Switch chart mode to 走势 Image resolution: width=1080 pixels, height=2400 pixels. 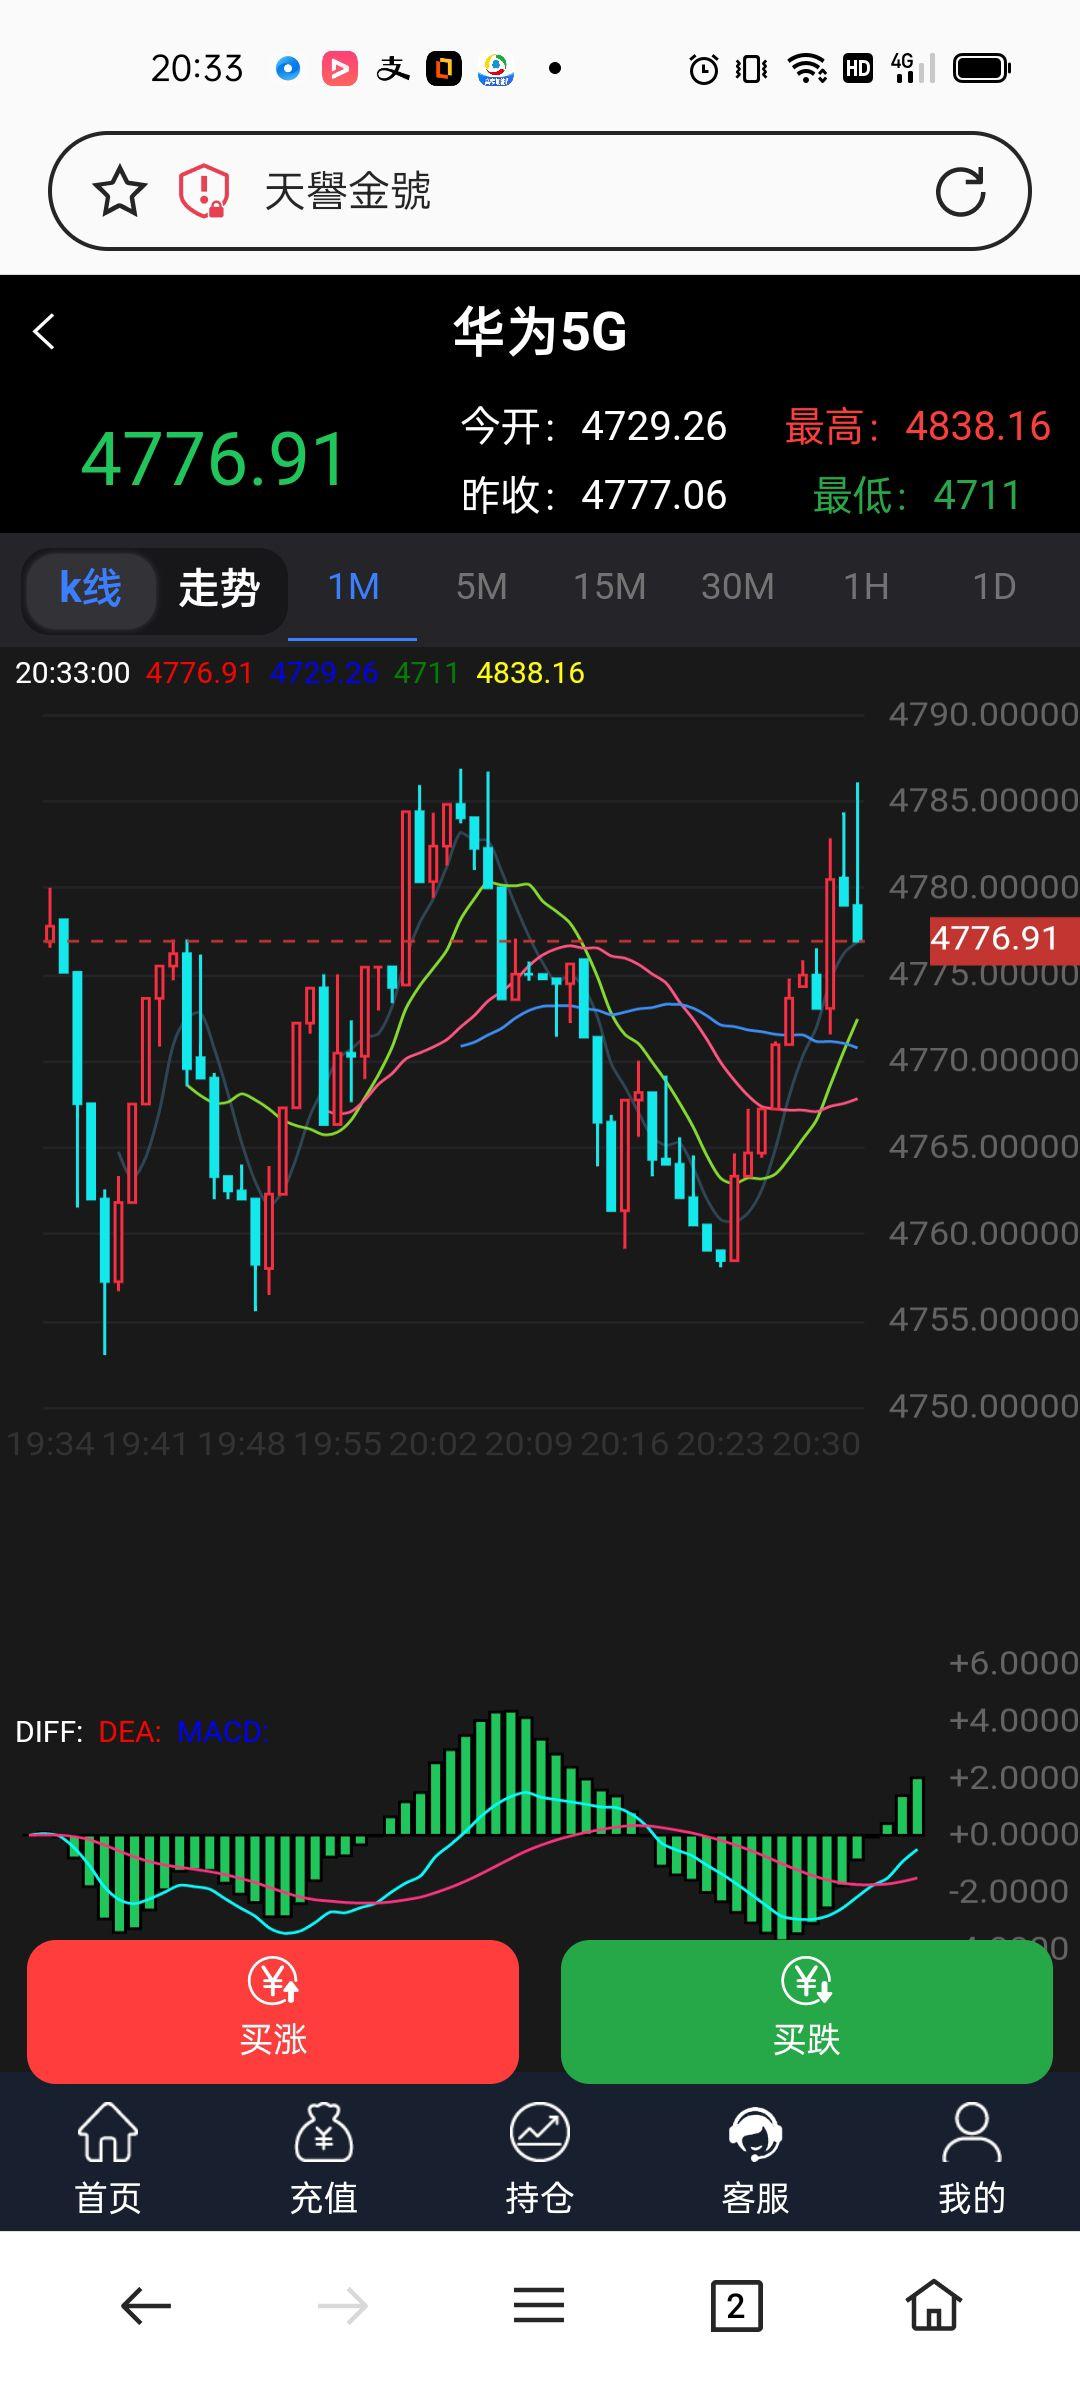tap(219, 588)
